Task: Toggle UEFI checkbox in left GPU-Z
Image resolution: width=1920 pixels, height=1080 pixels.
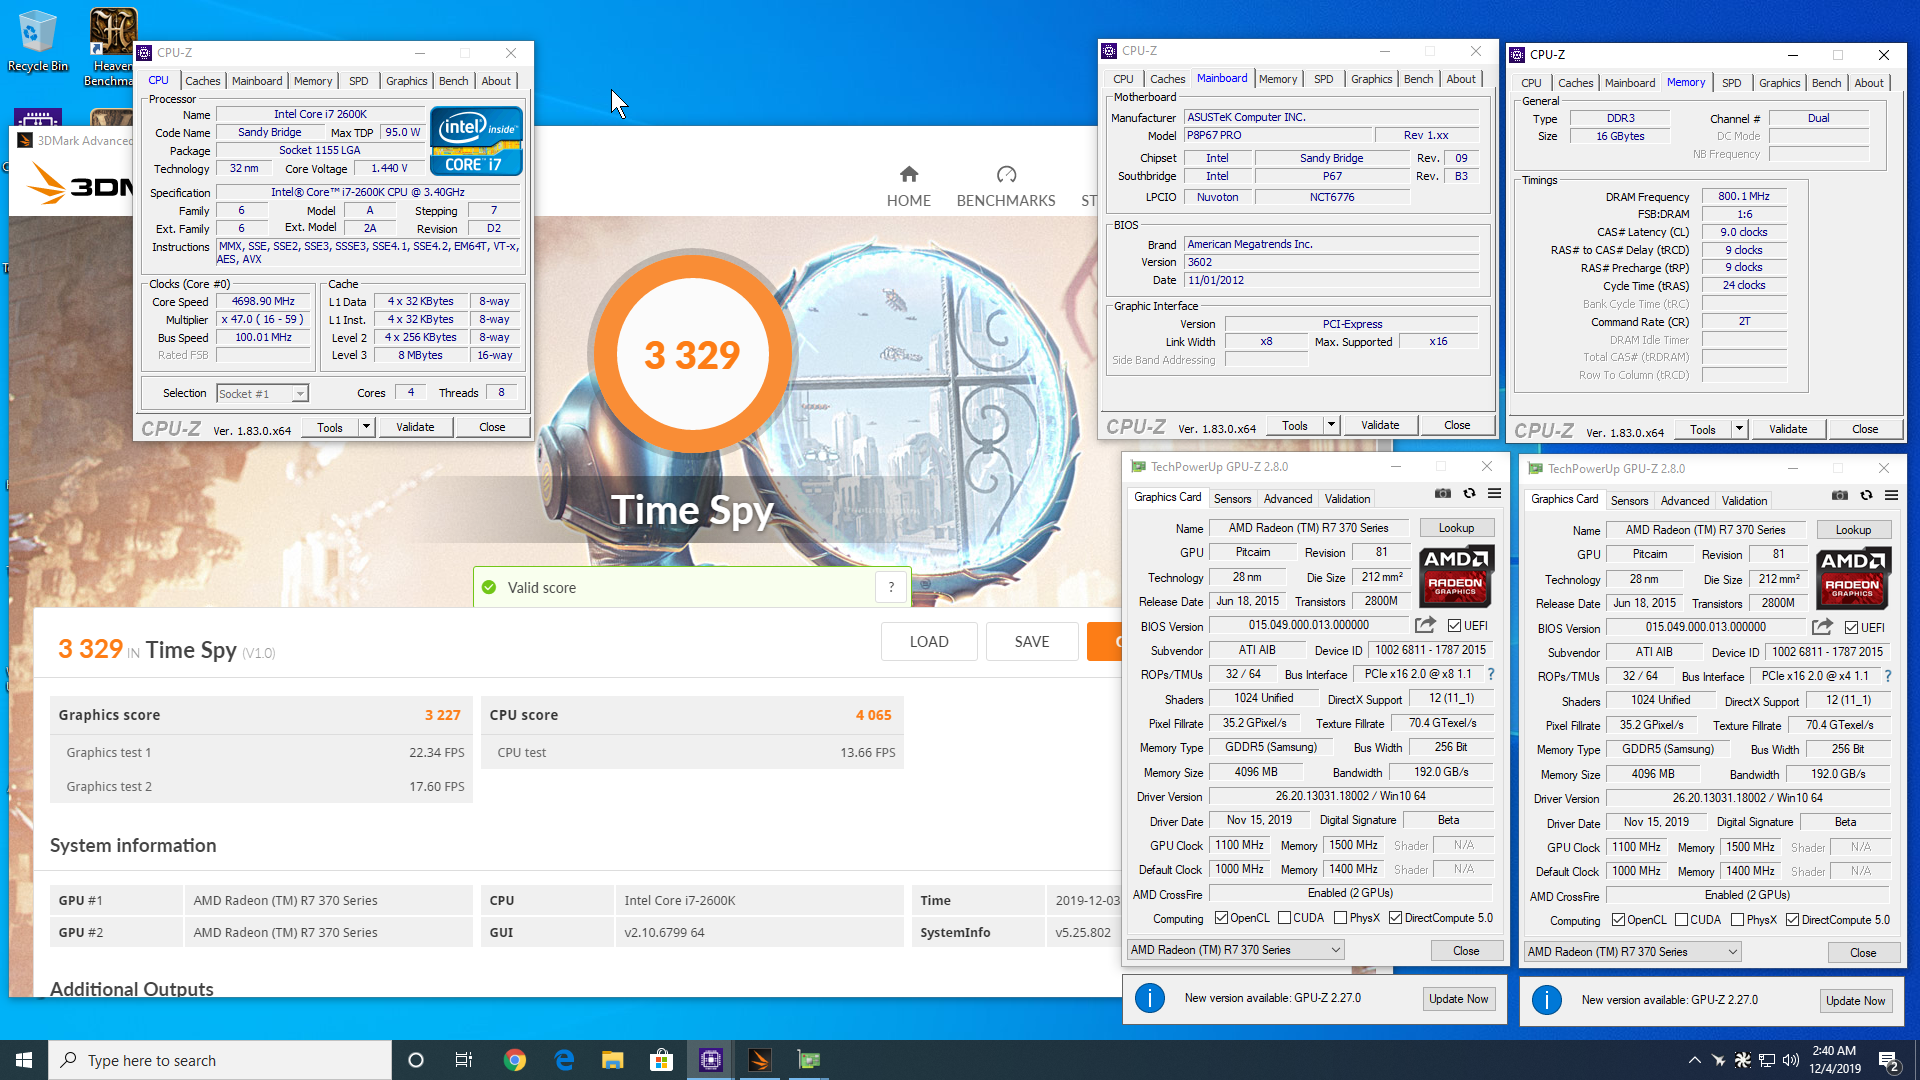Action: coord(1455,626)
